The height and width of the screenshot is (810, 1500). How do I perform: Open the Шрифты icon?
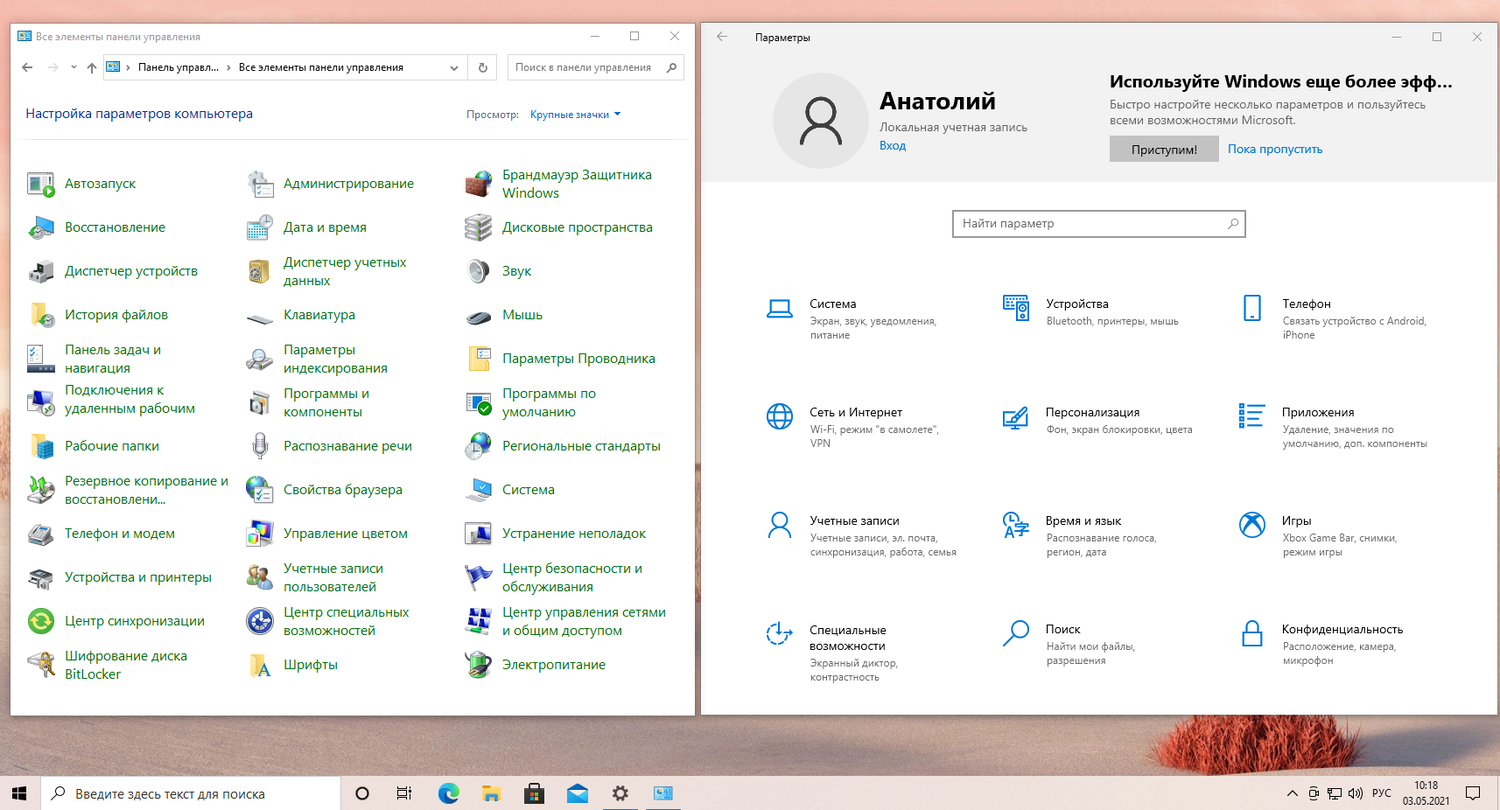point(260,665)
